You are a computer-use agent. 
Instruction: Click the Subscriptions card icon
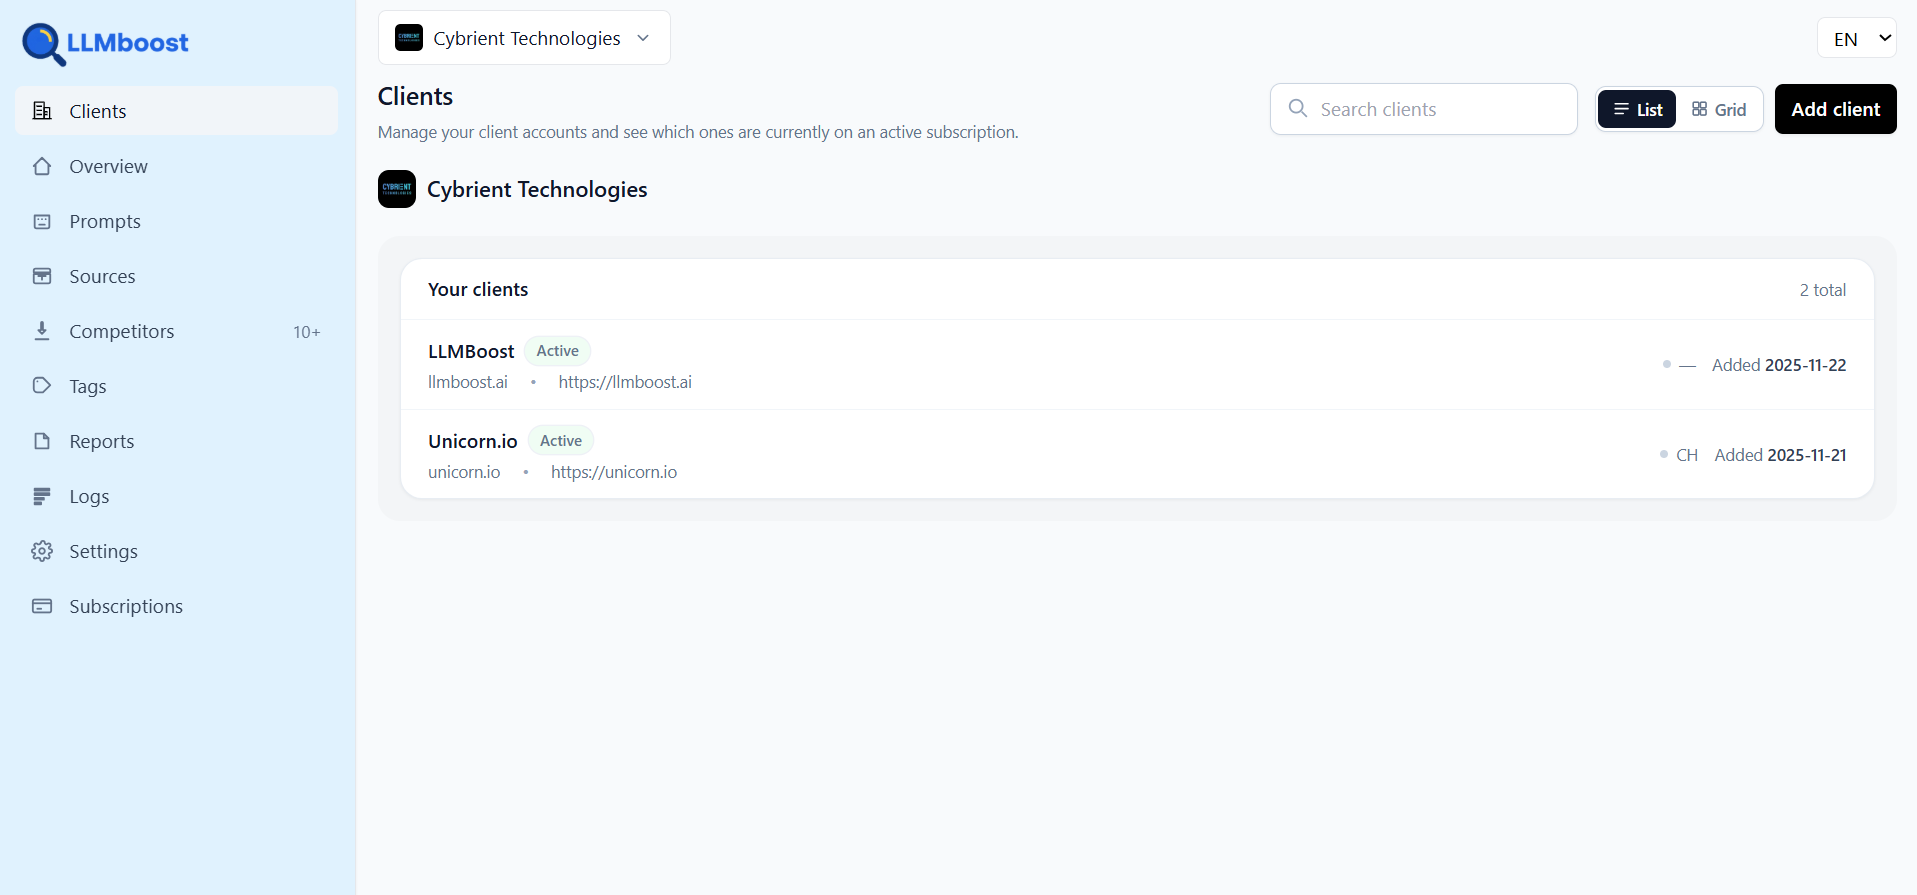pos(42,606)
